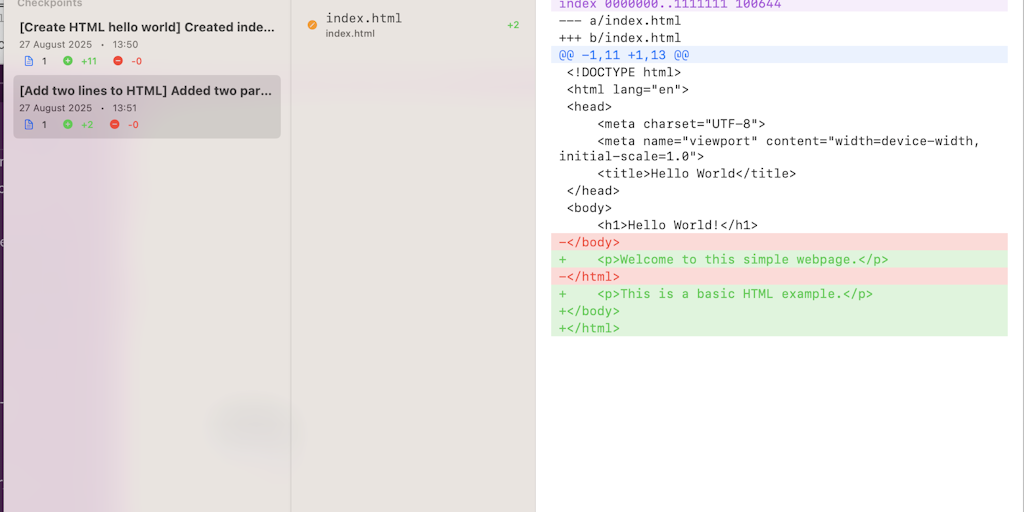Screen dimensions: 1024x512
Task: Click the green plus icon in the Add two lines checkpoint
Action: click(68, 124)
